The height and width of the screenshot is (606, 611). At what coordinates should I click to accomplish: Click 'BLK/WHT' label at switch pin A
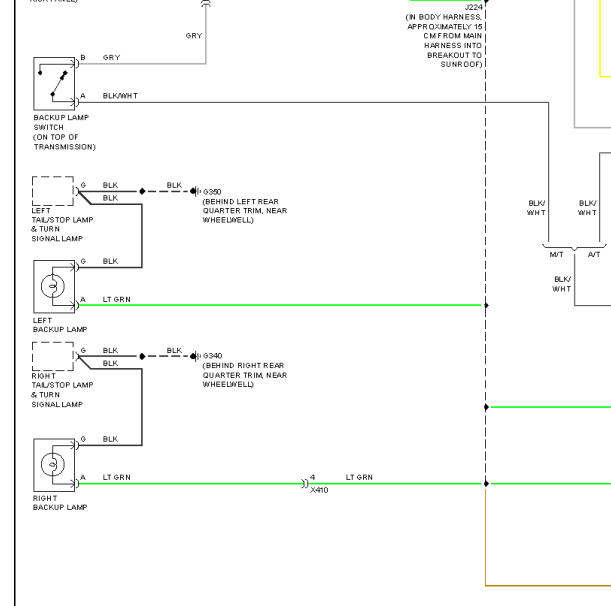point(120,96)
